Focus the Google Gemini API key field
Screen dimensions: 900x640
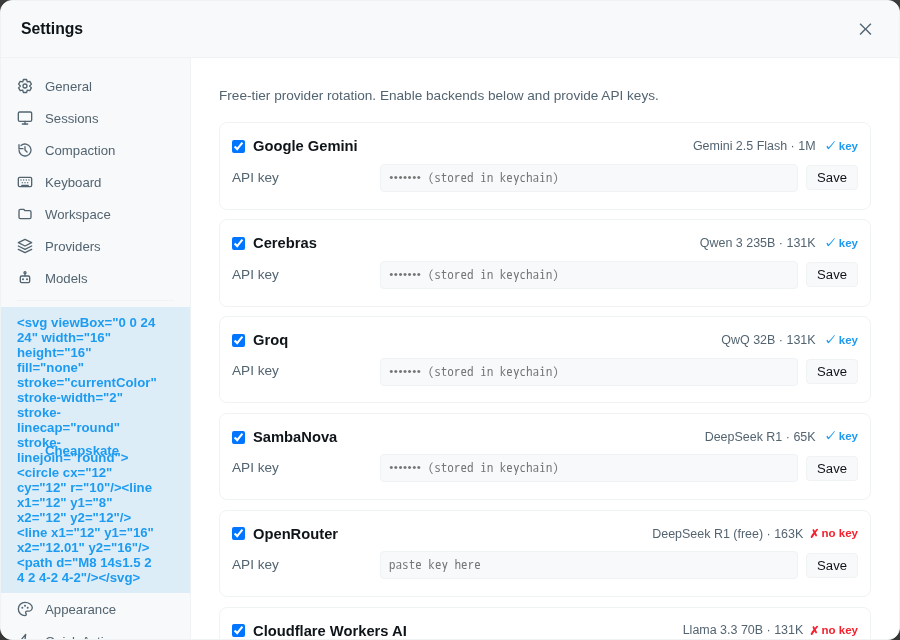click(588, 178)
